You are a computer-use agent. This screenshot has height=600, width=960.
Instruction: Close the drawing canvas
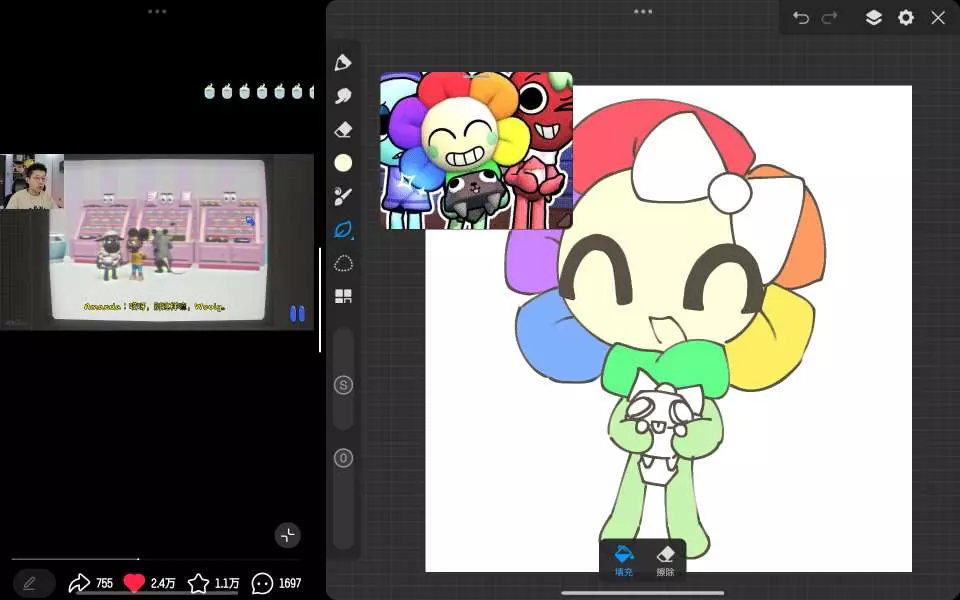(x=938, y=18)
